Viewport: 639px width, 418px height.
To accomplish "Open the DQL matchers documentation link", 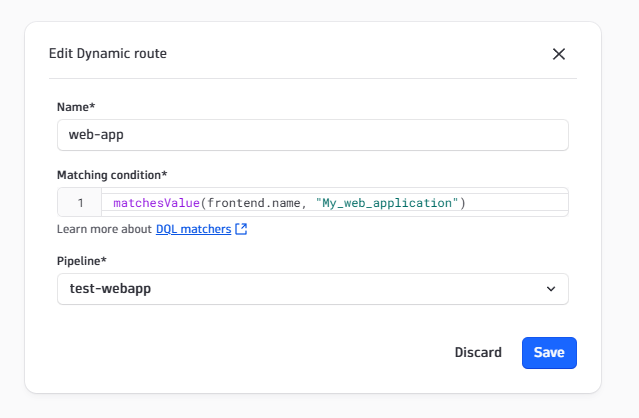I will point(194,229).
